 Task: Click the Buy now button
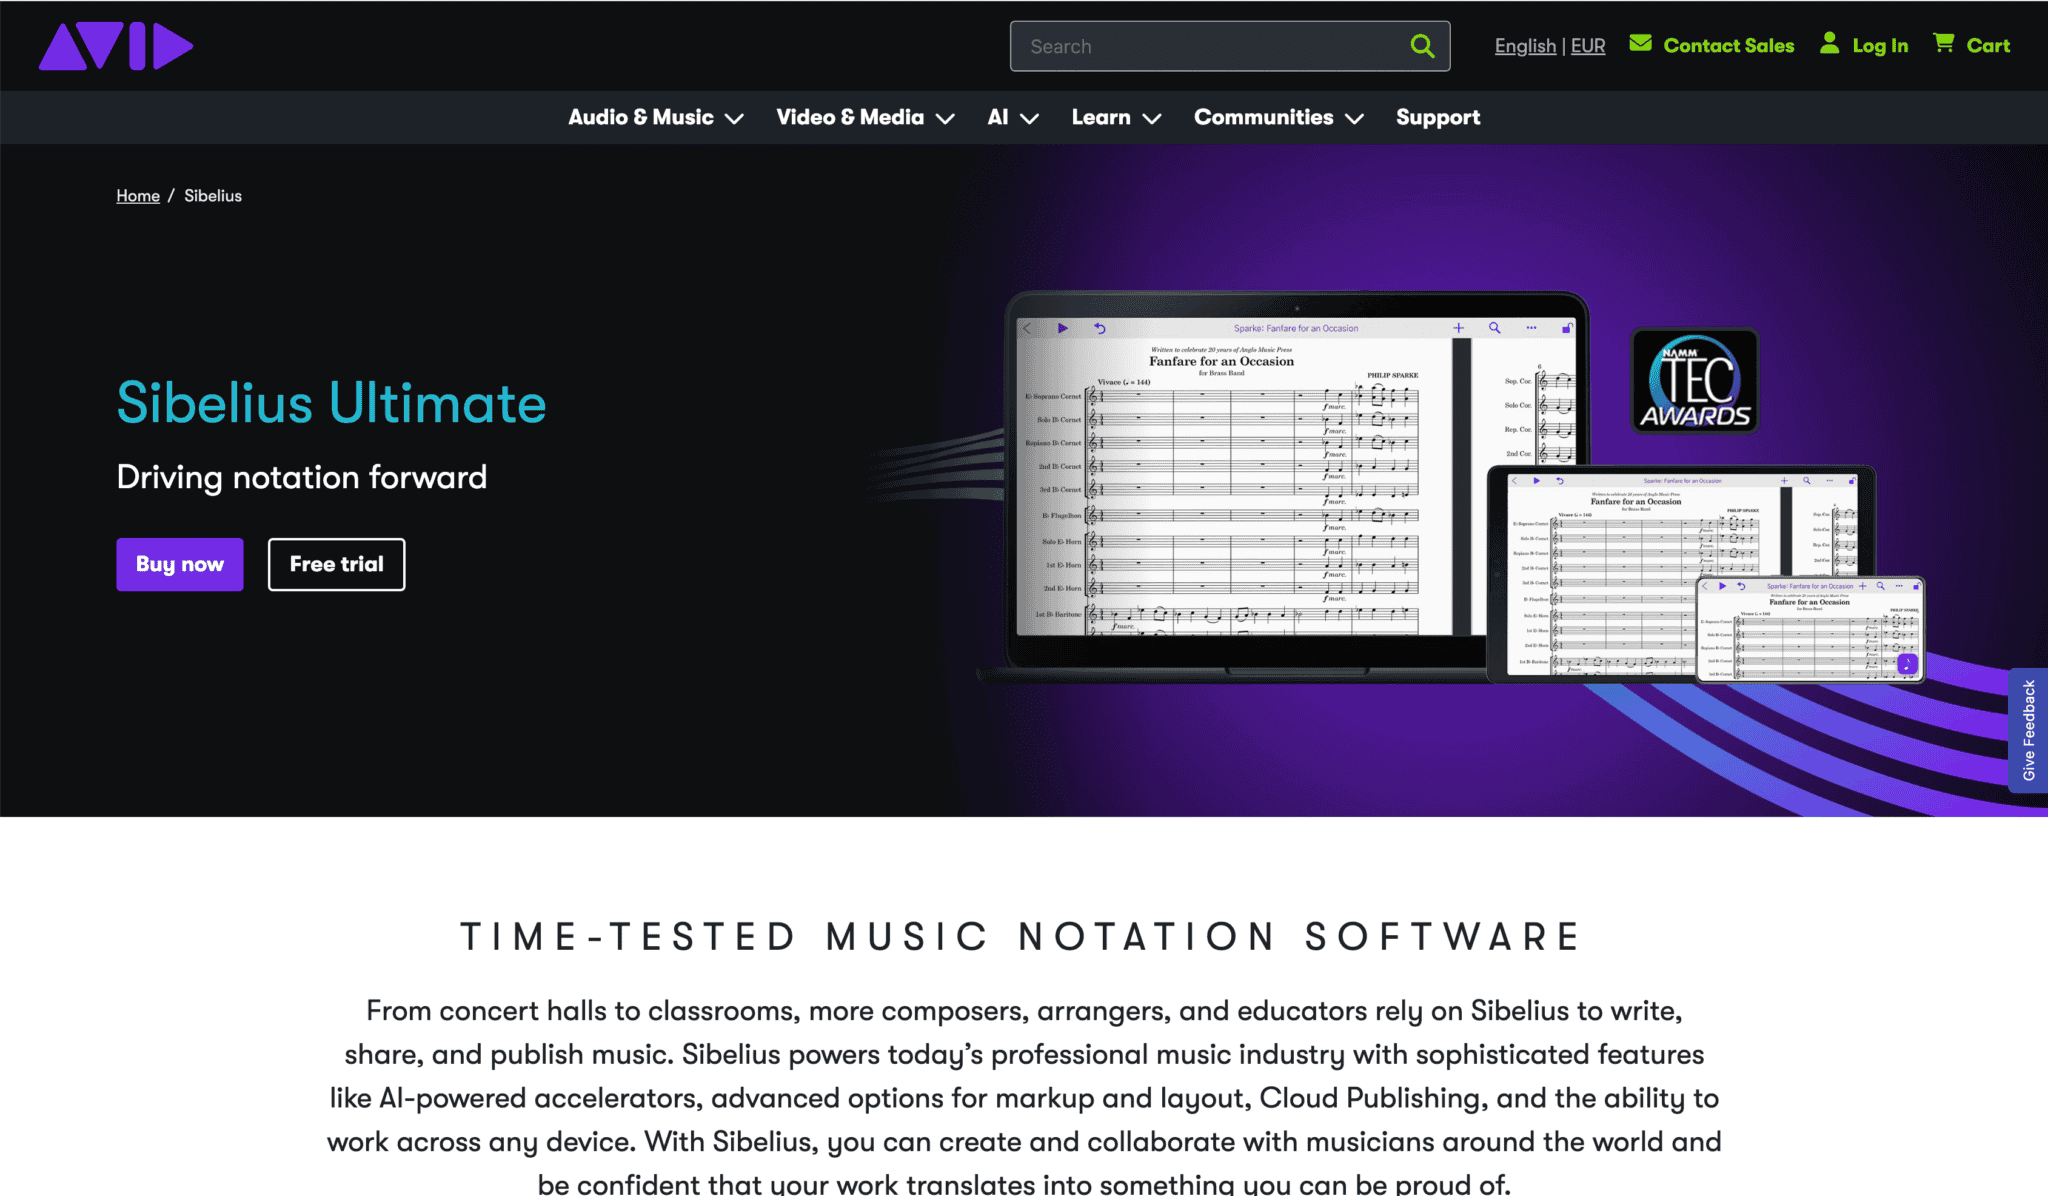(180, 564)
